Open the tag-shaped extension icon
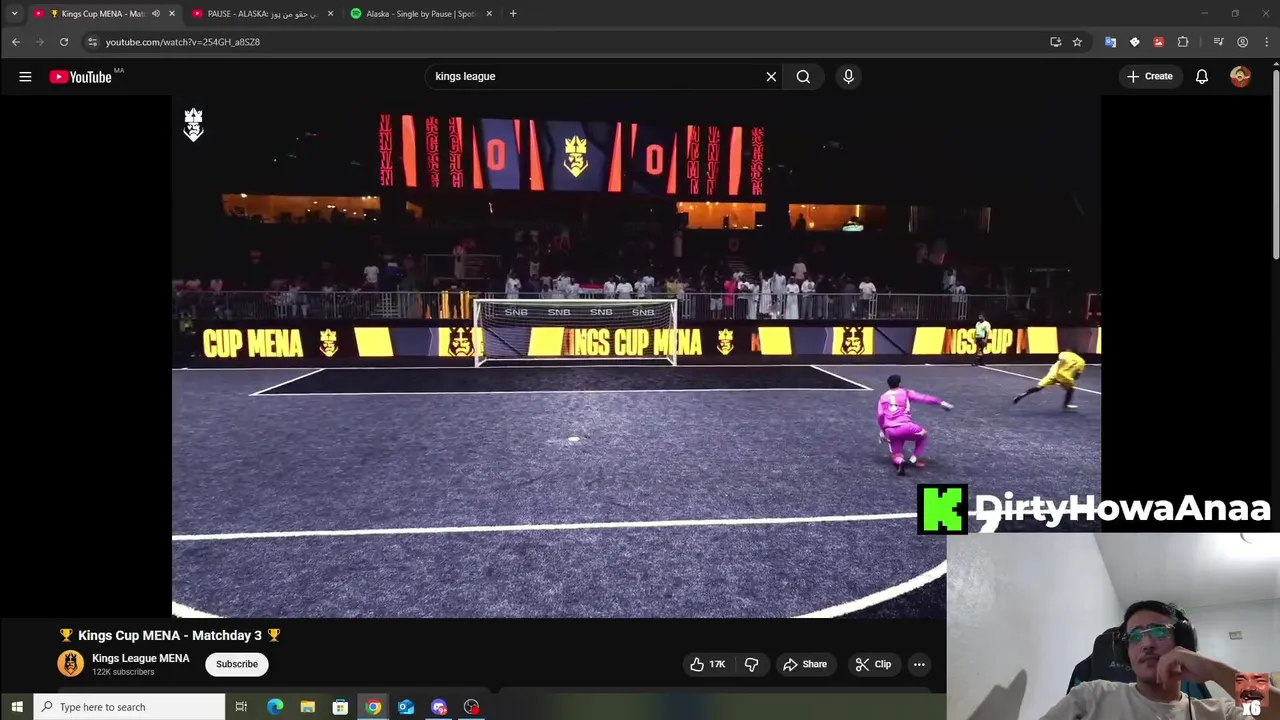1280x720 pixels. click(x=1134, y=42)
